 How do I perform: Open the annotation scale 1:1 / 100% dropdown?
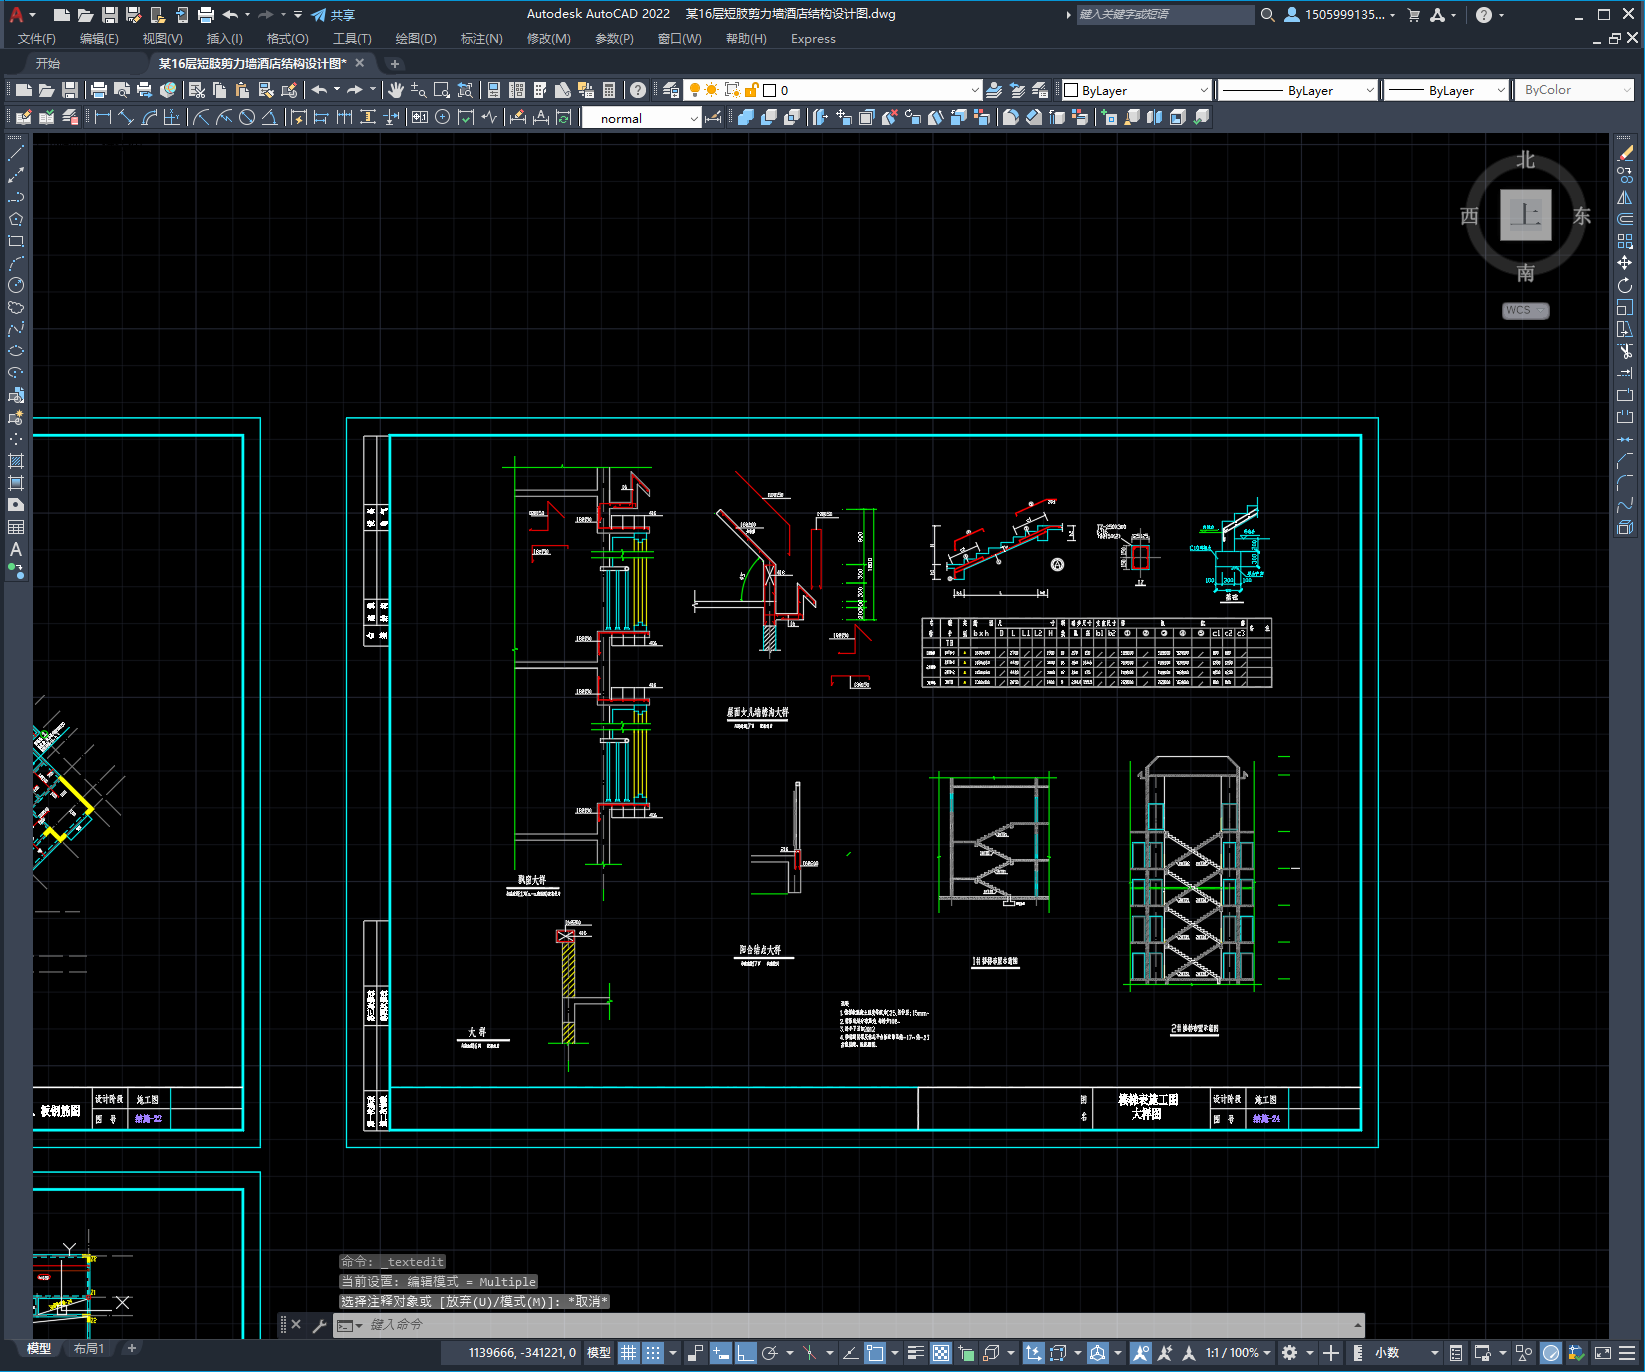1238,1353
